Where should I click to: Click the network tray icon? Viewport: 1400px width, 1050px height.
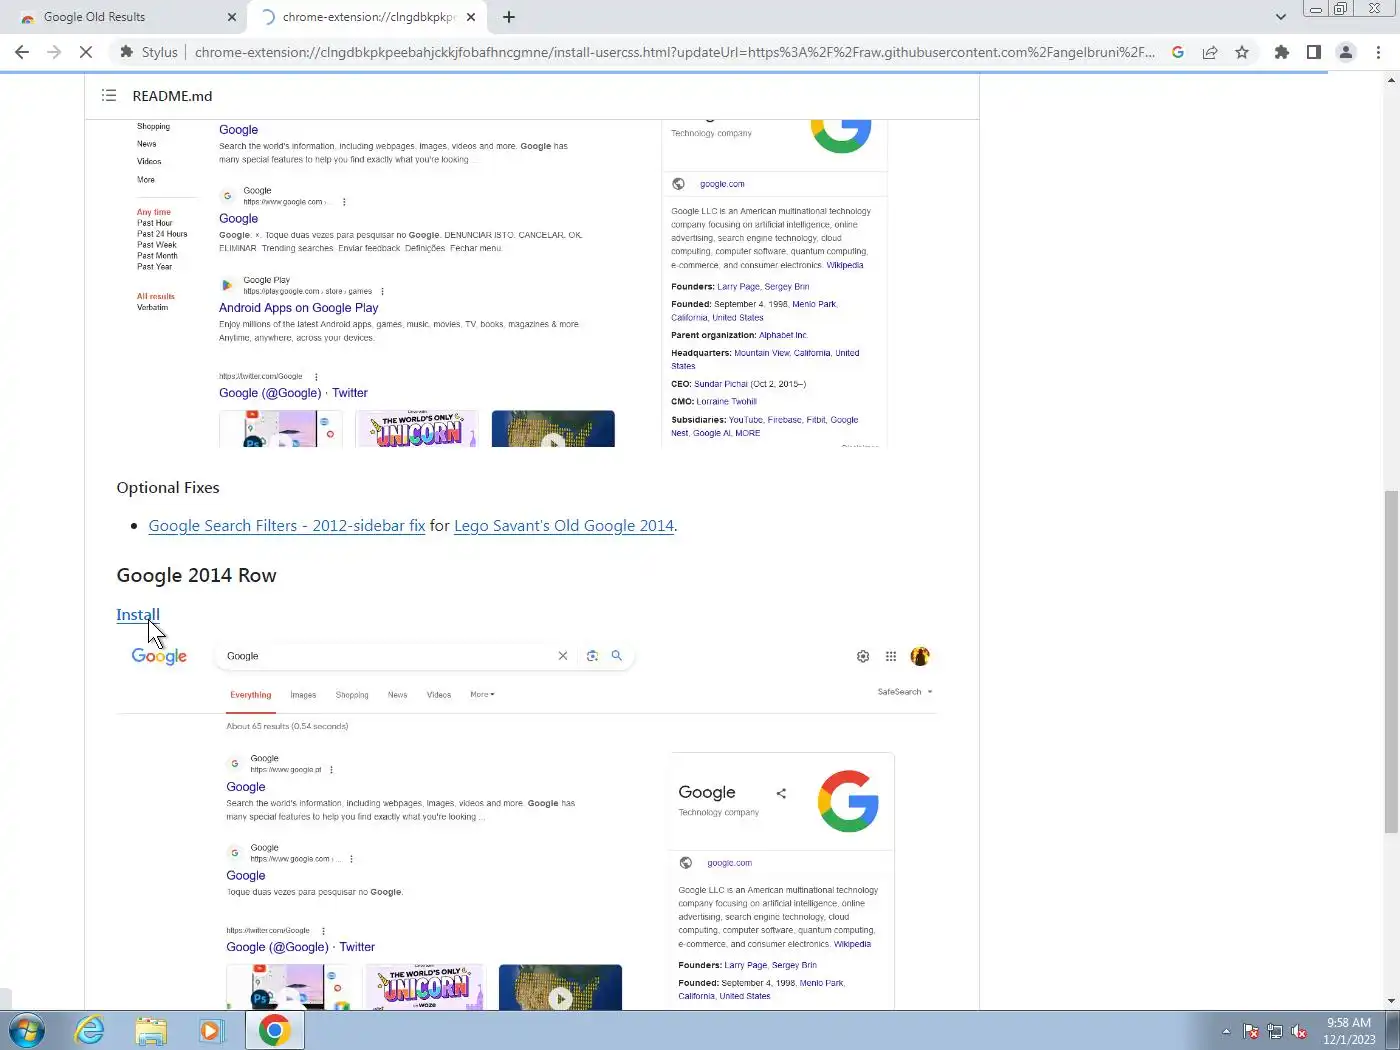click(x=1275, y=1031)
